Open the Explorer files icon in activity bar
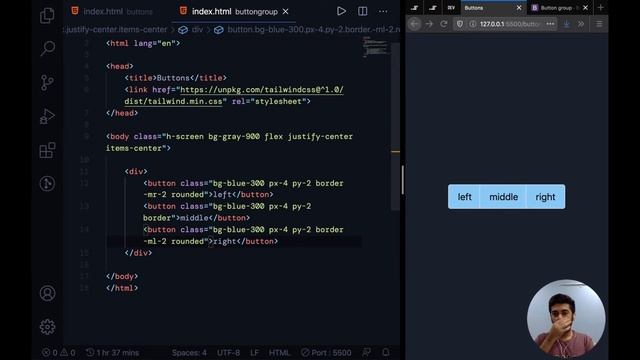This screenshot has width=640, height=360. (x=47, y=16)
